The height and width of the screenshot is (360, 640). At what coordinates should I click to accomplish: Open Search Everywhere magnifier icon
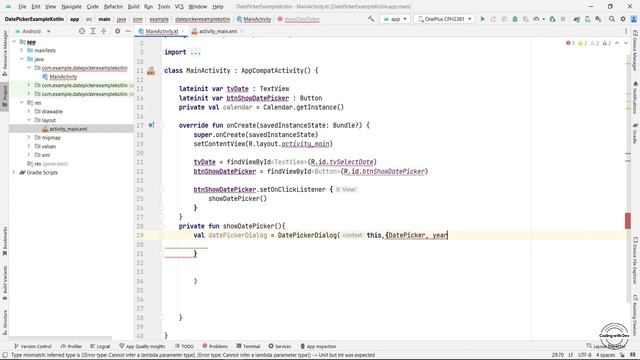611,19
